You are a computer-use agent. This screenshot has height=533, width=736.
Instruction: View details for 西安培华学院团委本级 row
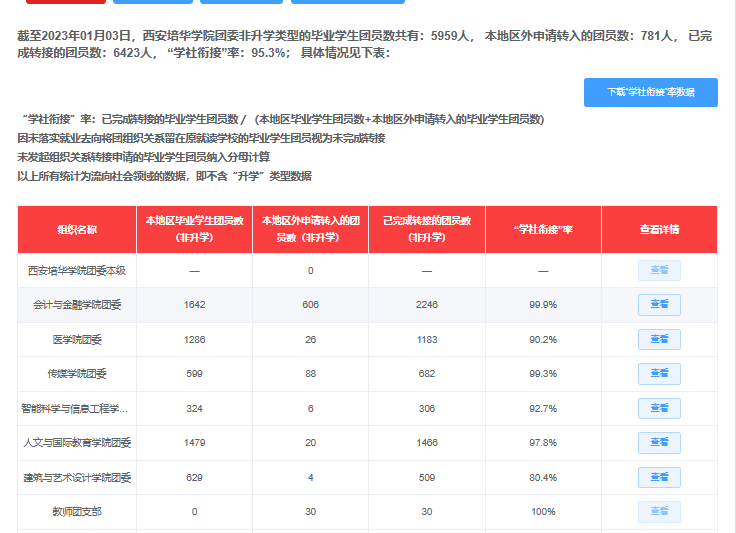pos(659,270)
